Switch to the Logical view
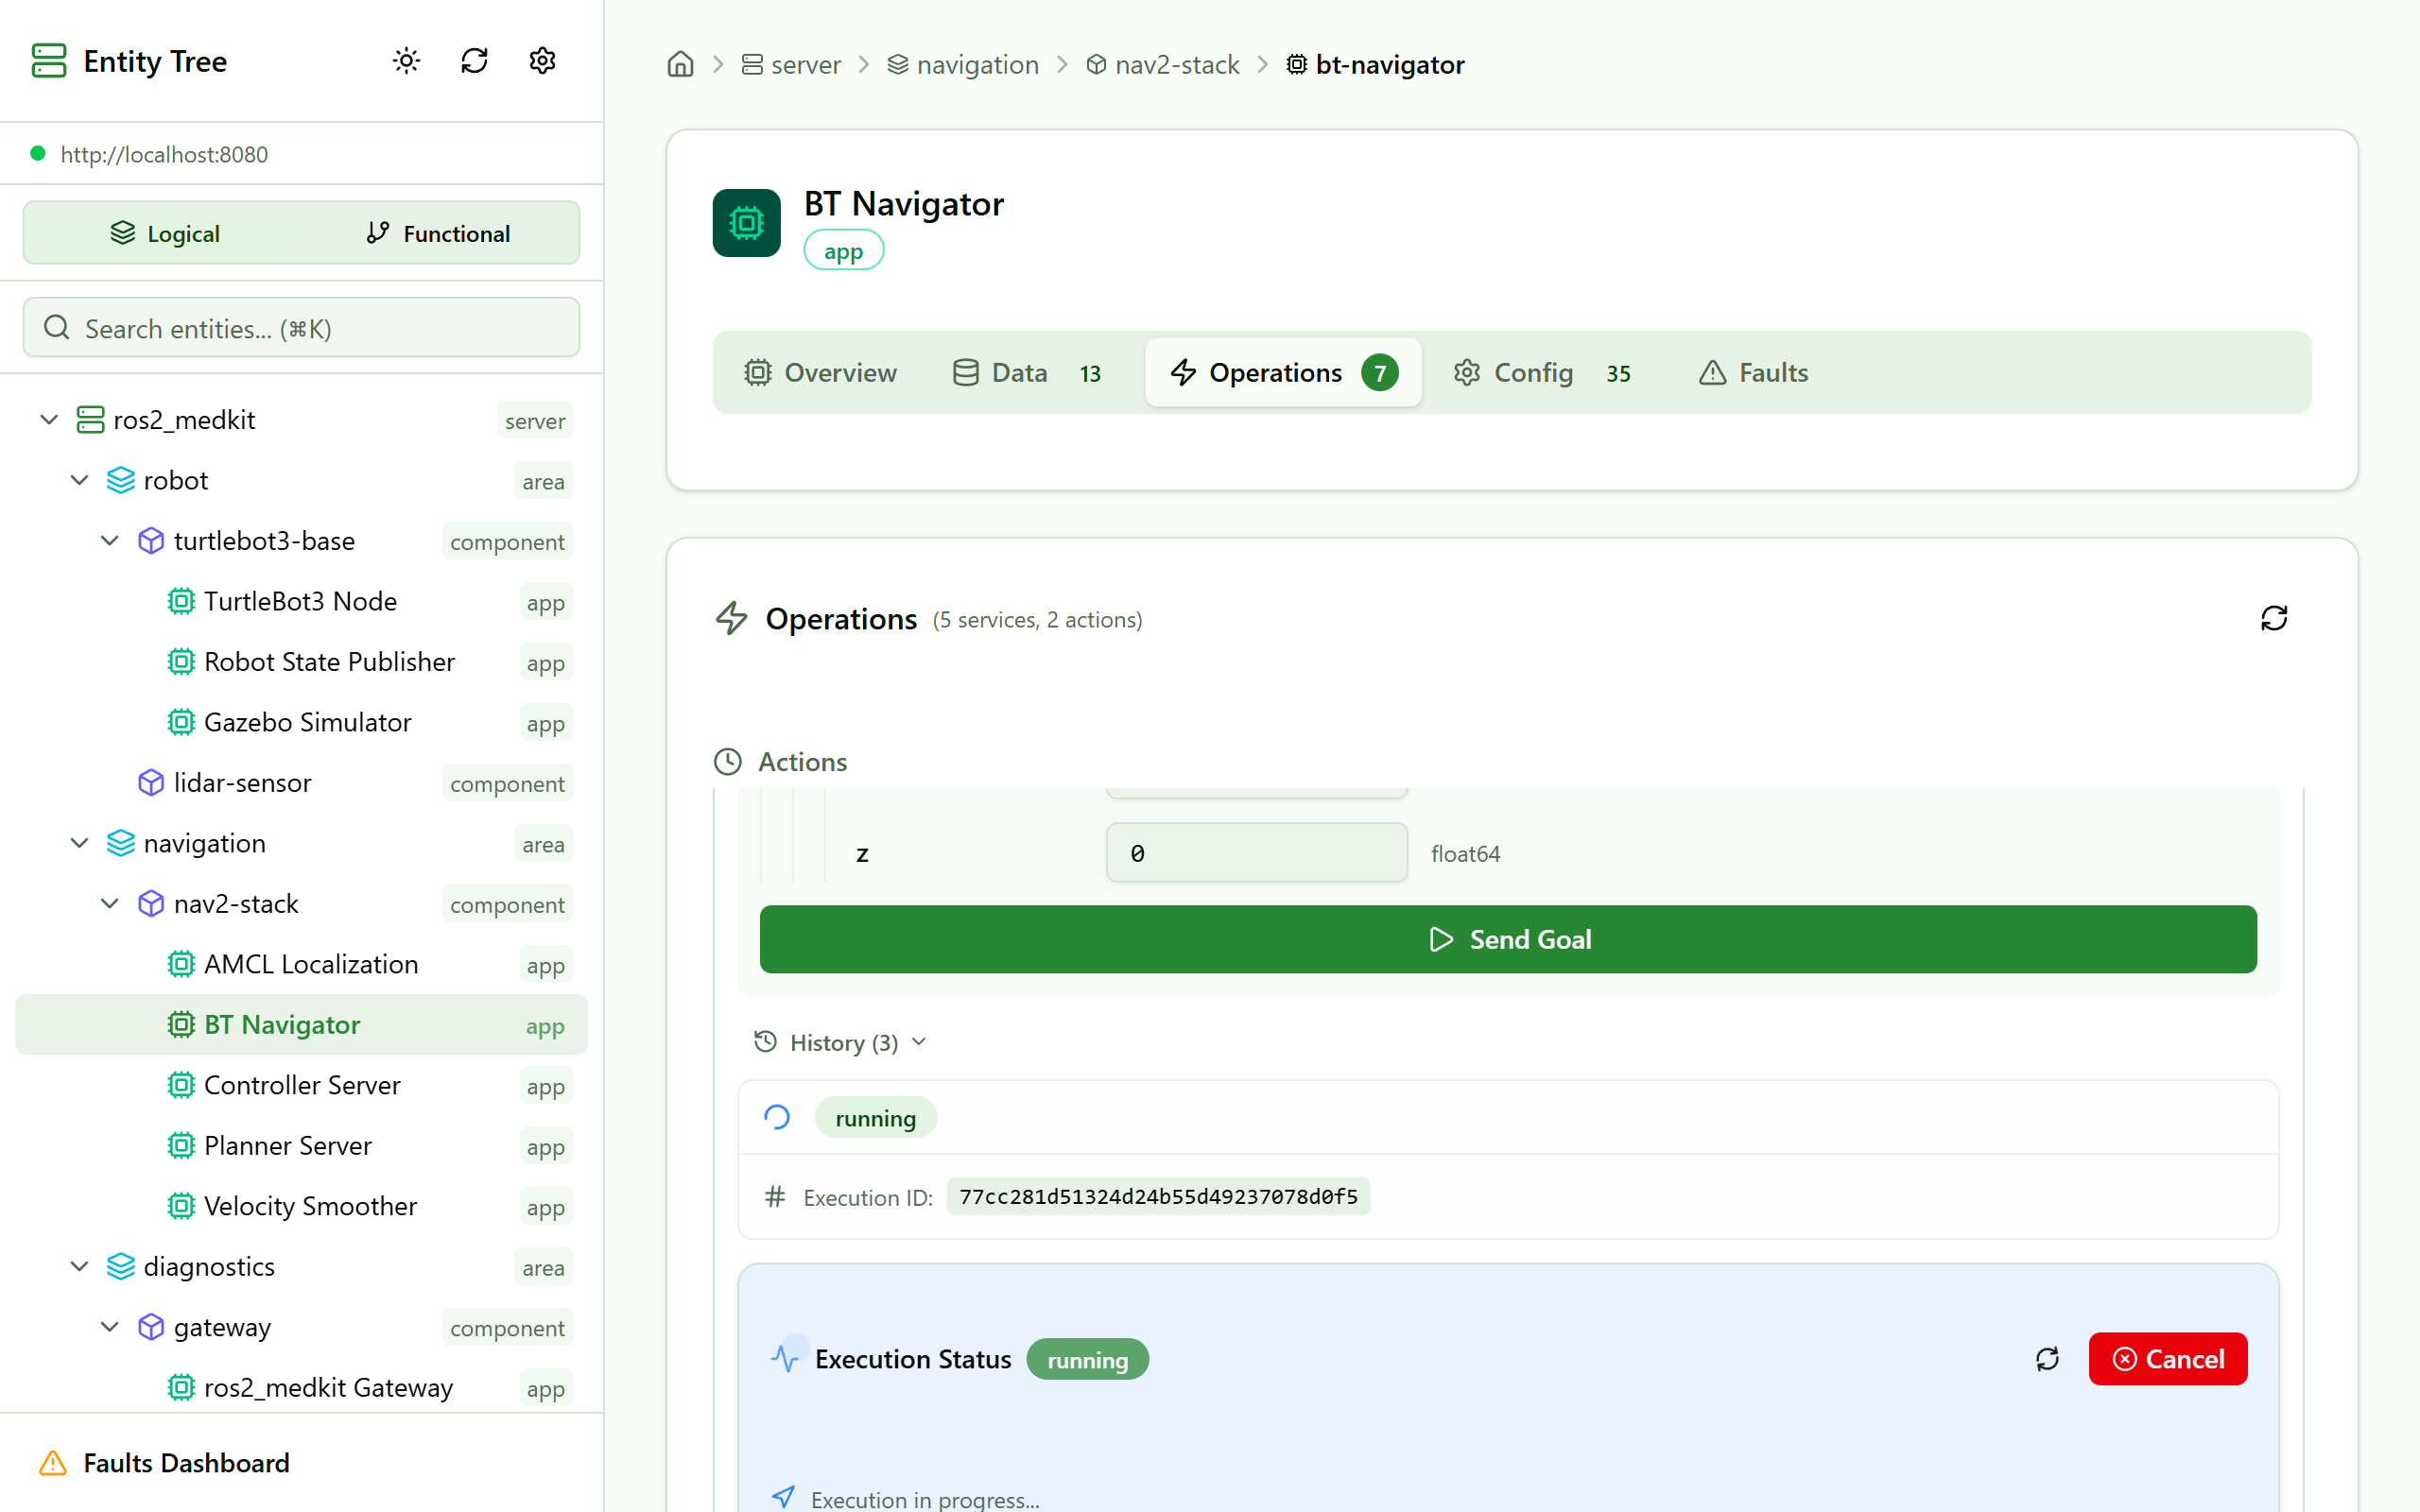The height and width of the screenshot is (1512, 2420). point(165,233)
